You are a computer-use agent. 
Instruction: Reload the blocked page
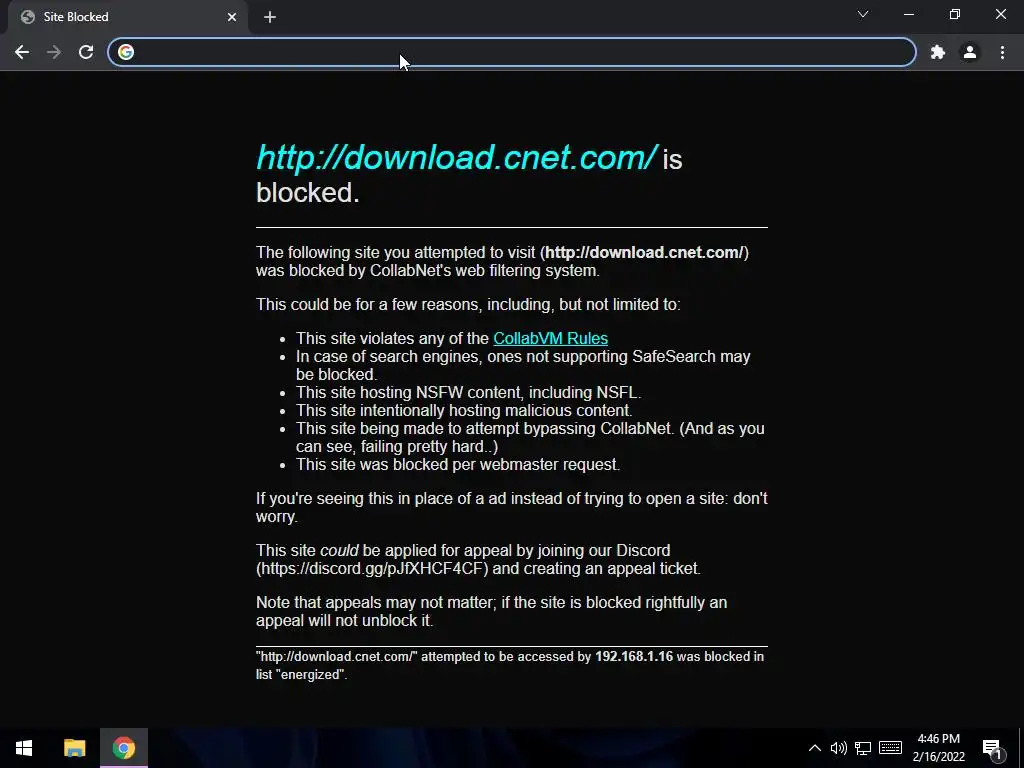pyautogui.click(x=86, y=52)
